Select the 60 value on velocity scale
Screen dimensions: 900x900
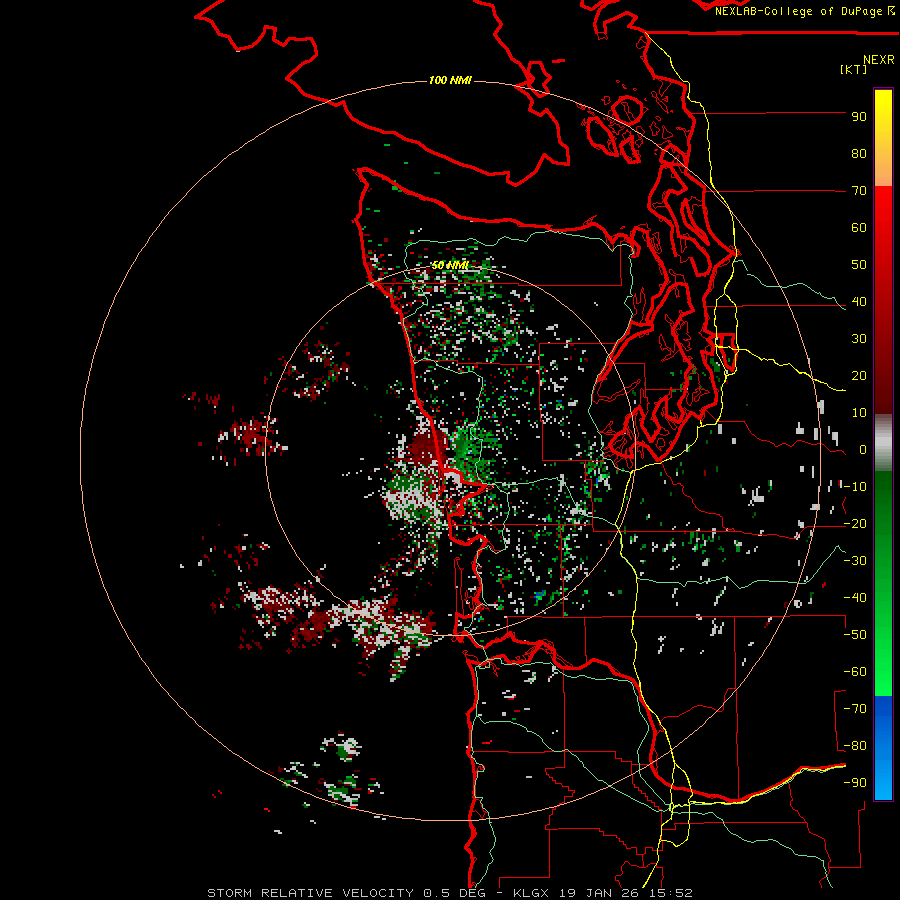[859, 228]
